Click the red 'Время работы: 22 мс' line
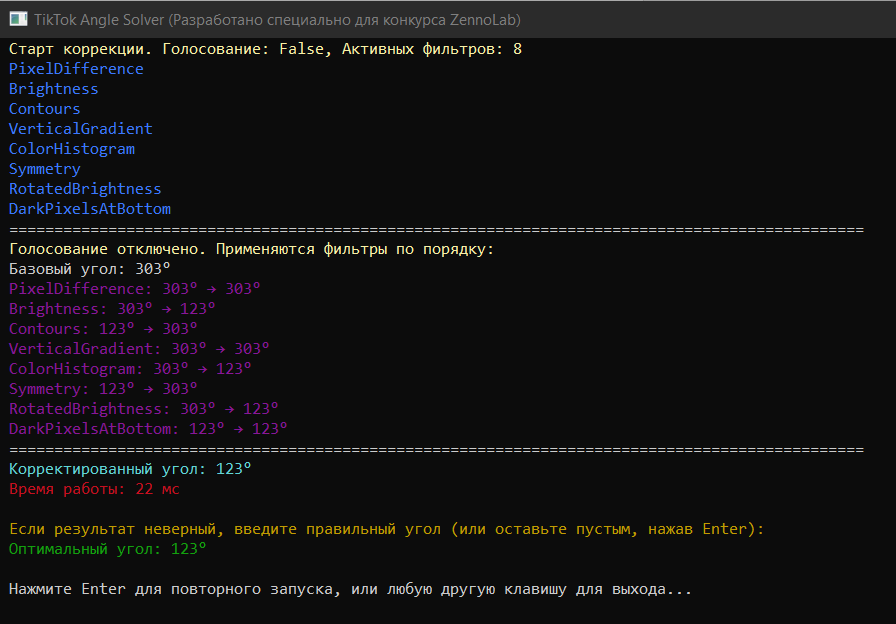Image resolution: width=896 pixels, height=624 pixels. [x=94, y=489]
